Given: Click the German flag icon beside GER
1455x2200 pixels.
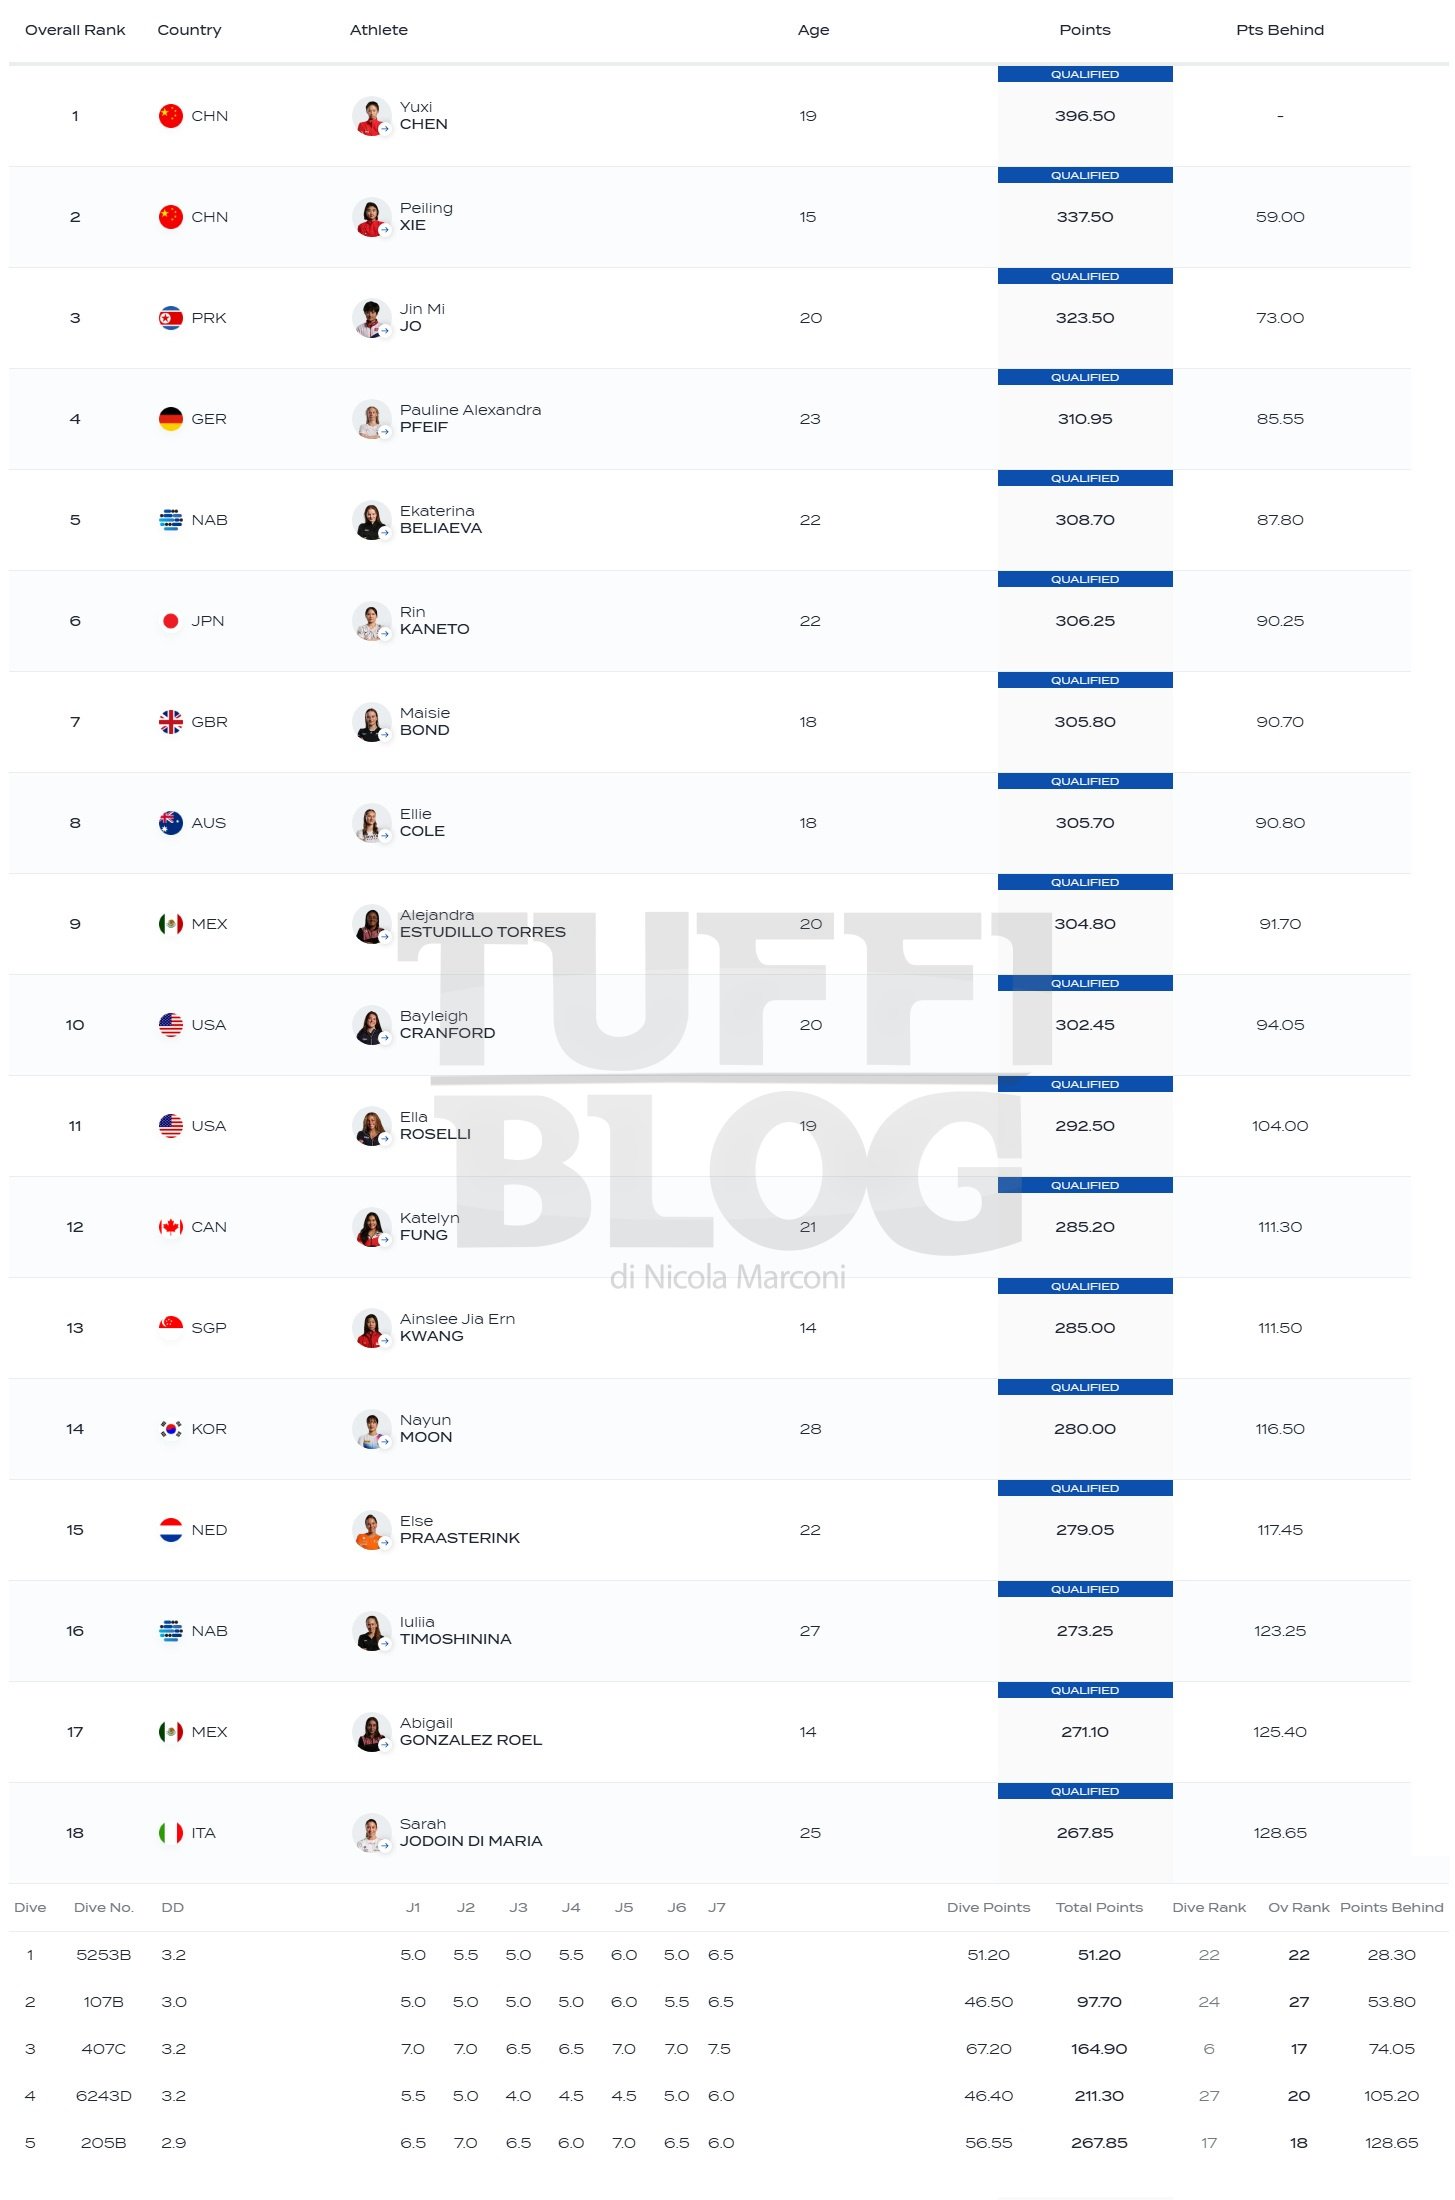Looking at the screenshot, I should tap(171, 419).
